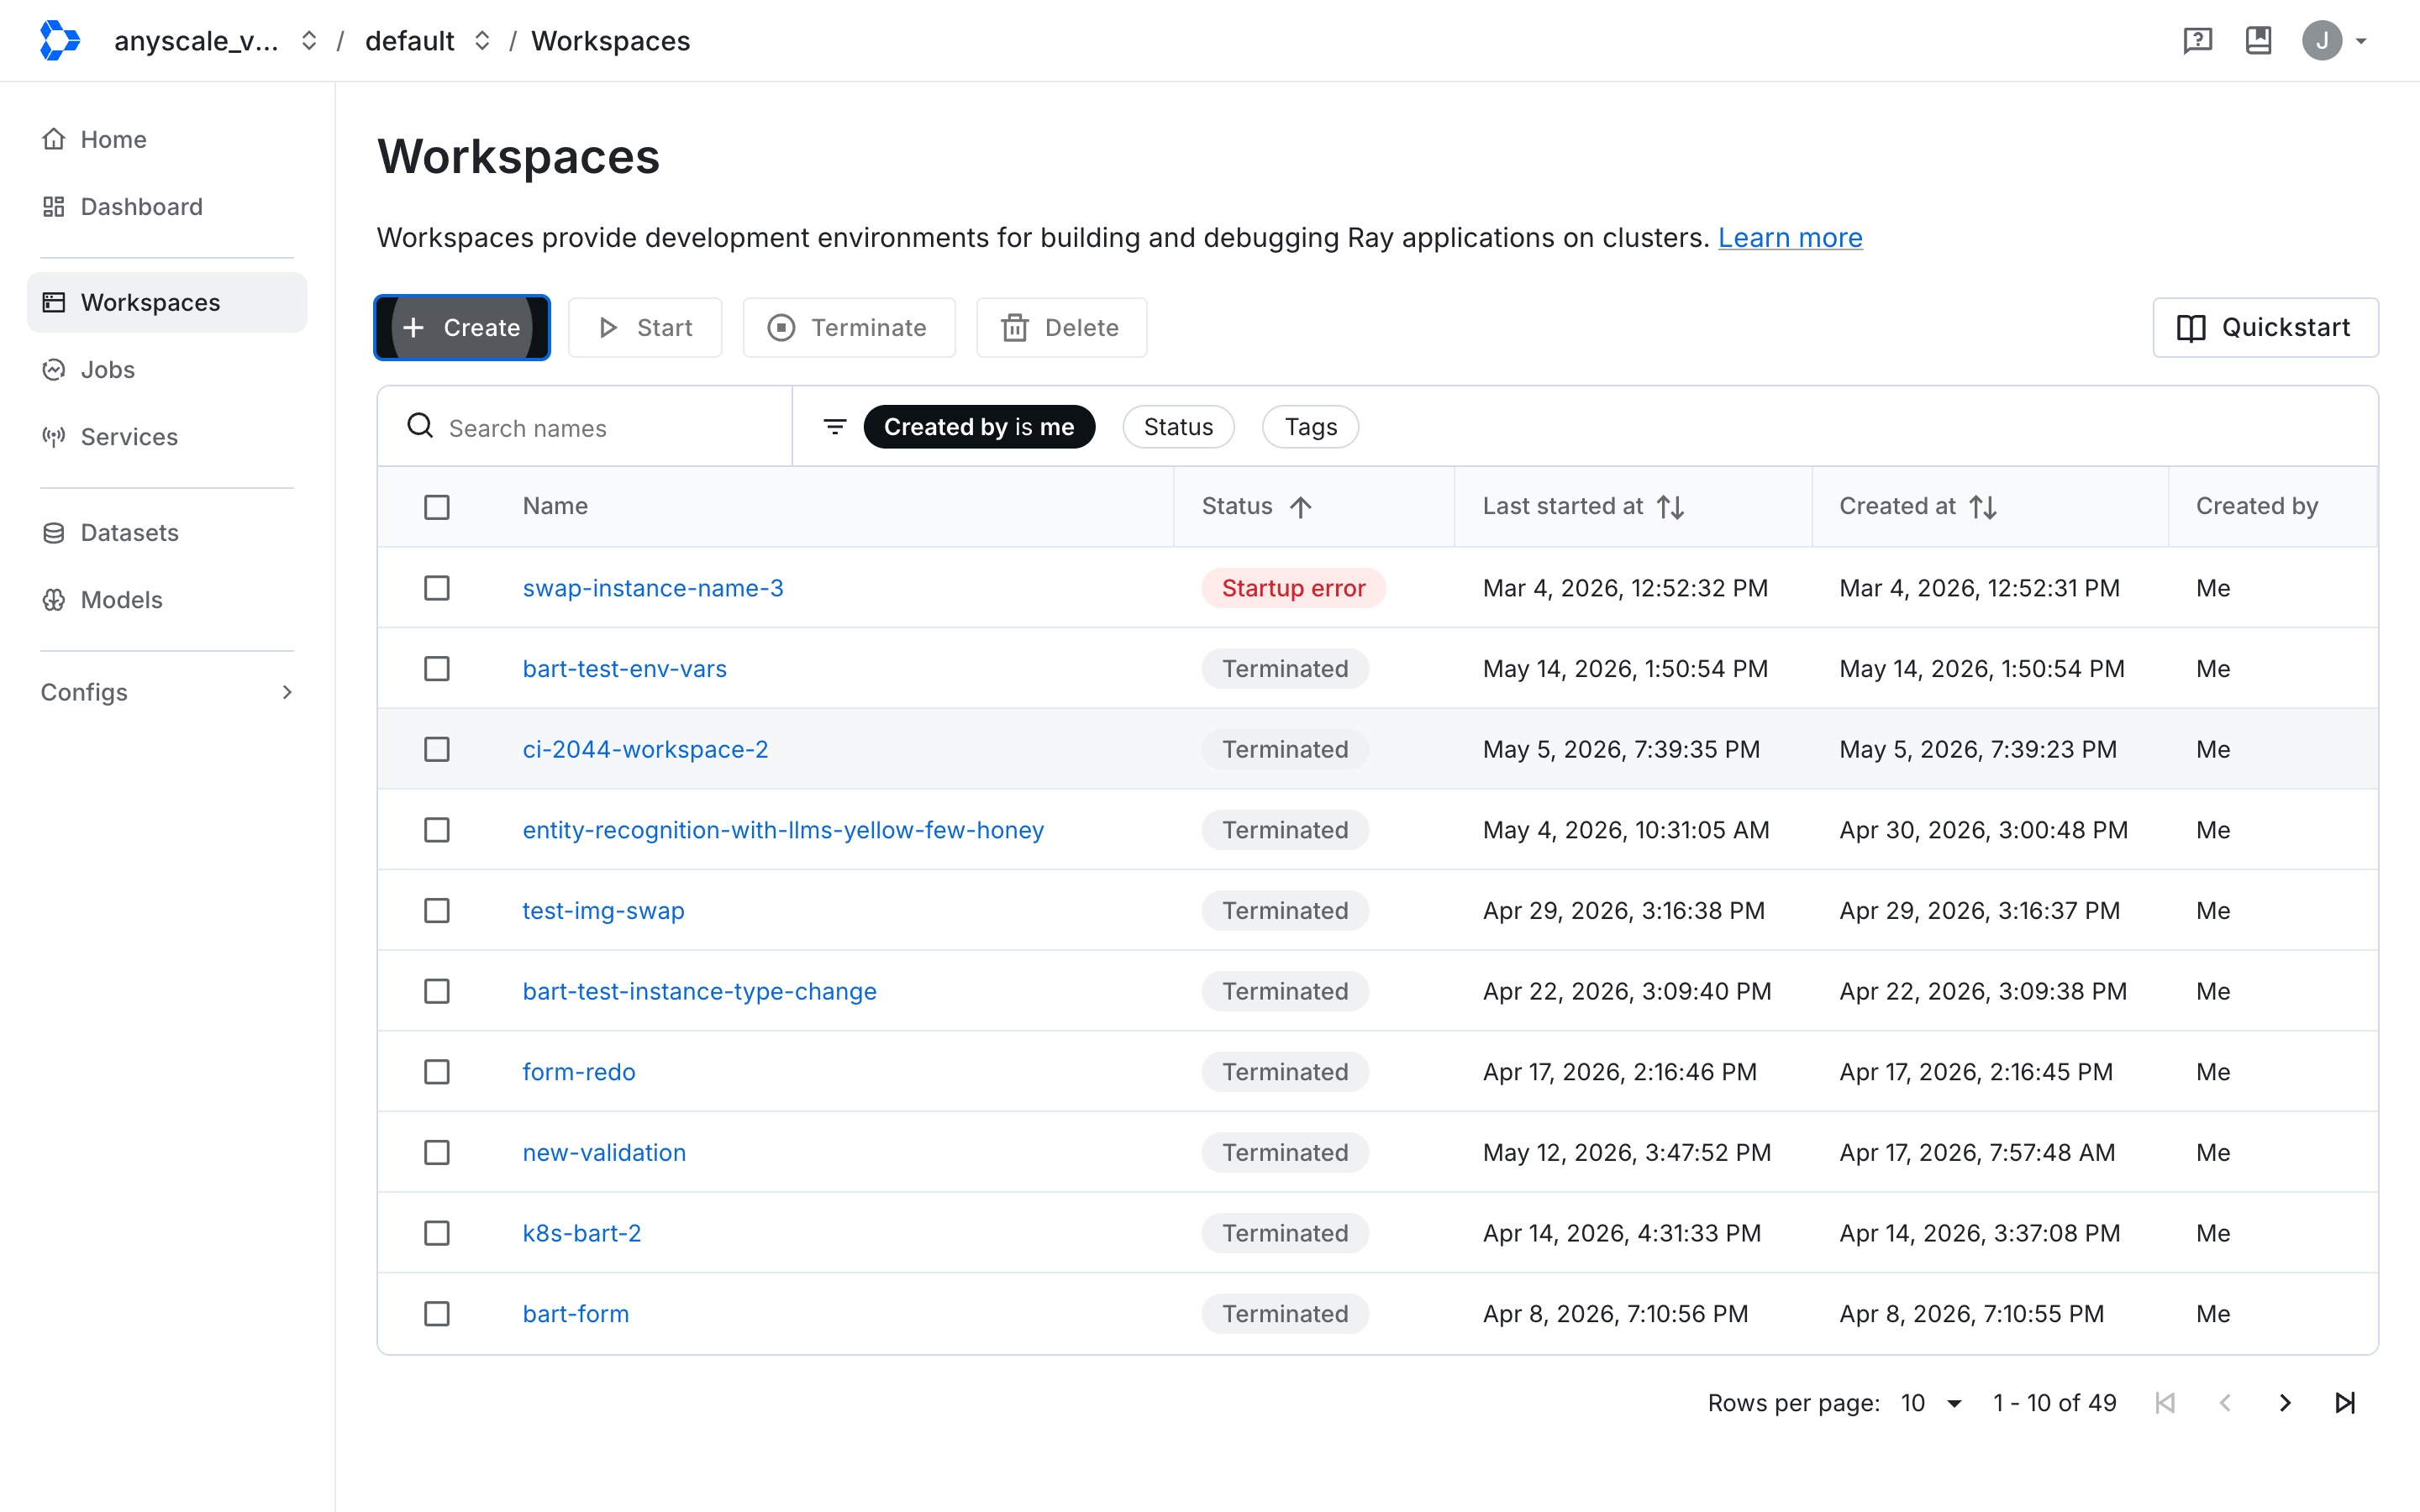Viewport: 2420px width, 1512px height.
Task: Open form-redo workspace
Action: [578, 1072]
